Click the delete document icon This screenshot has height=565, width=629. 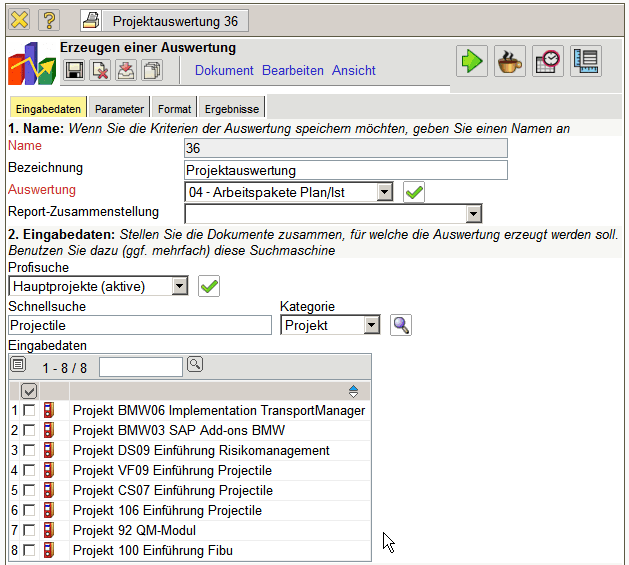coord(100,70)
